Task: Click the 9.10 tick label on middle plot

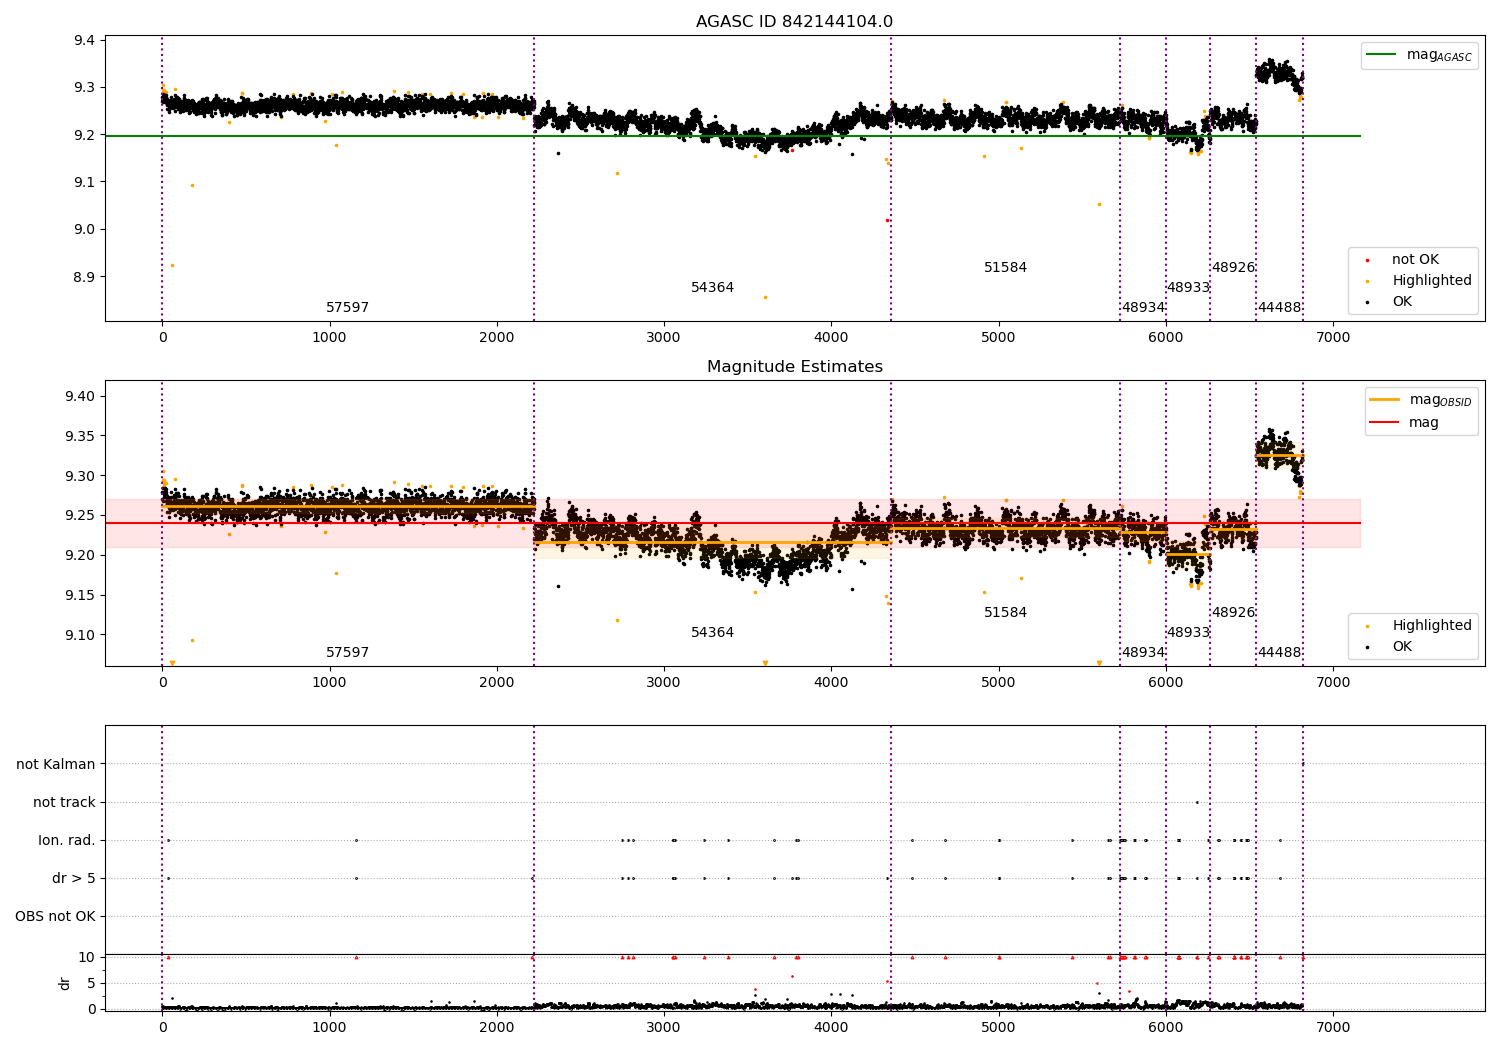Action: [x=81, y=635]
